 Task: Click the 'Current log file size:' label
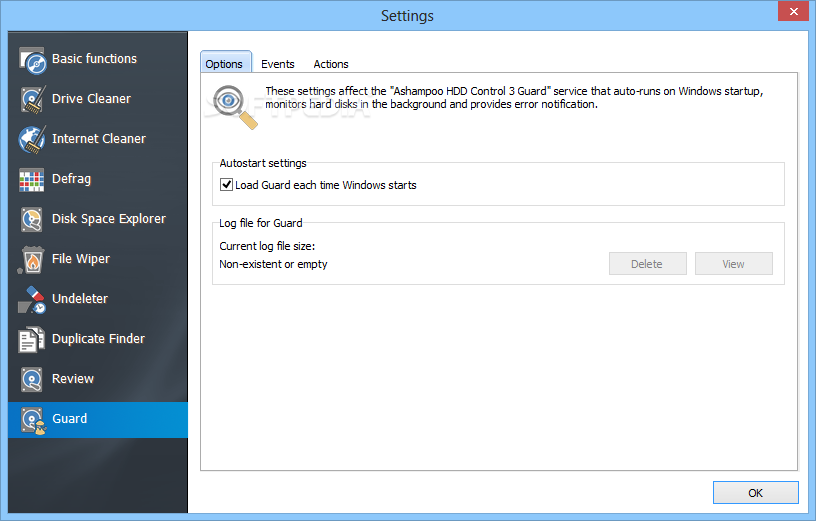267,246
